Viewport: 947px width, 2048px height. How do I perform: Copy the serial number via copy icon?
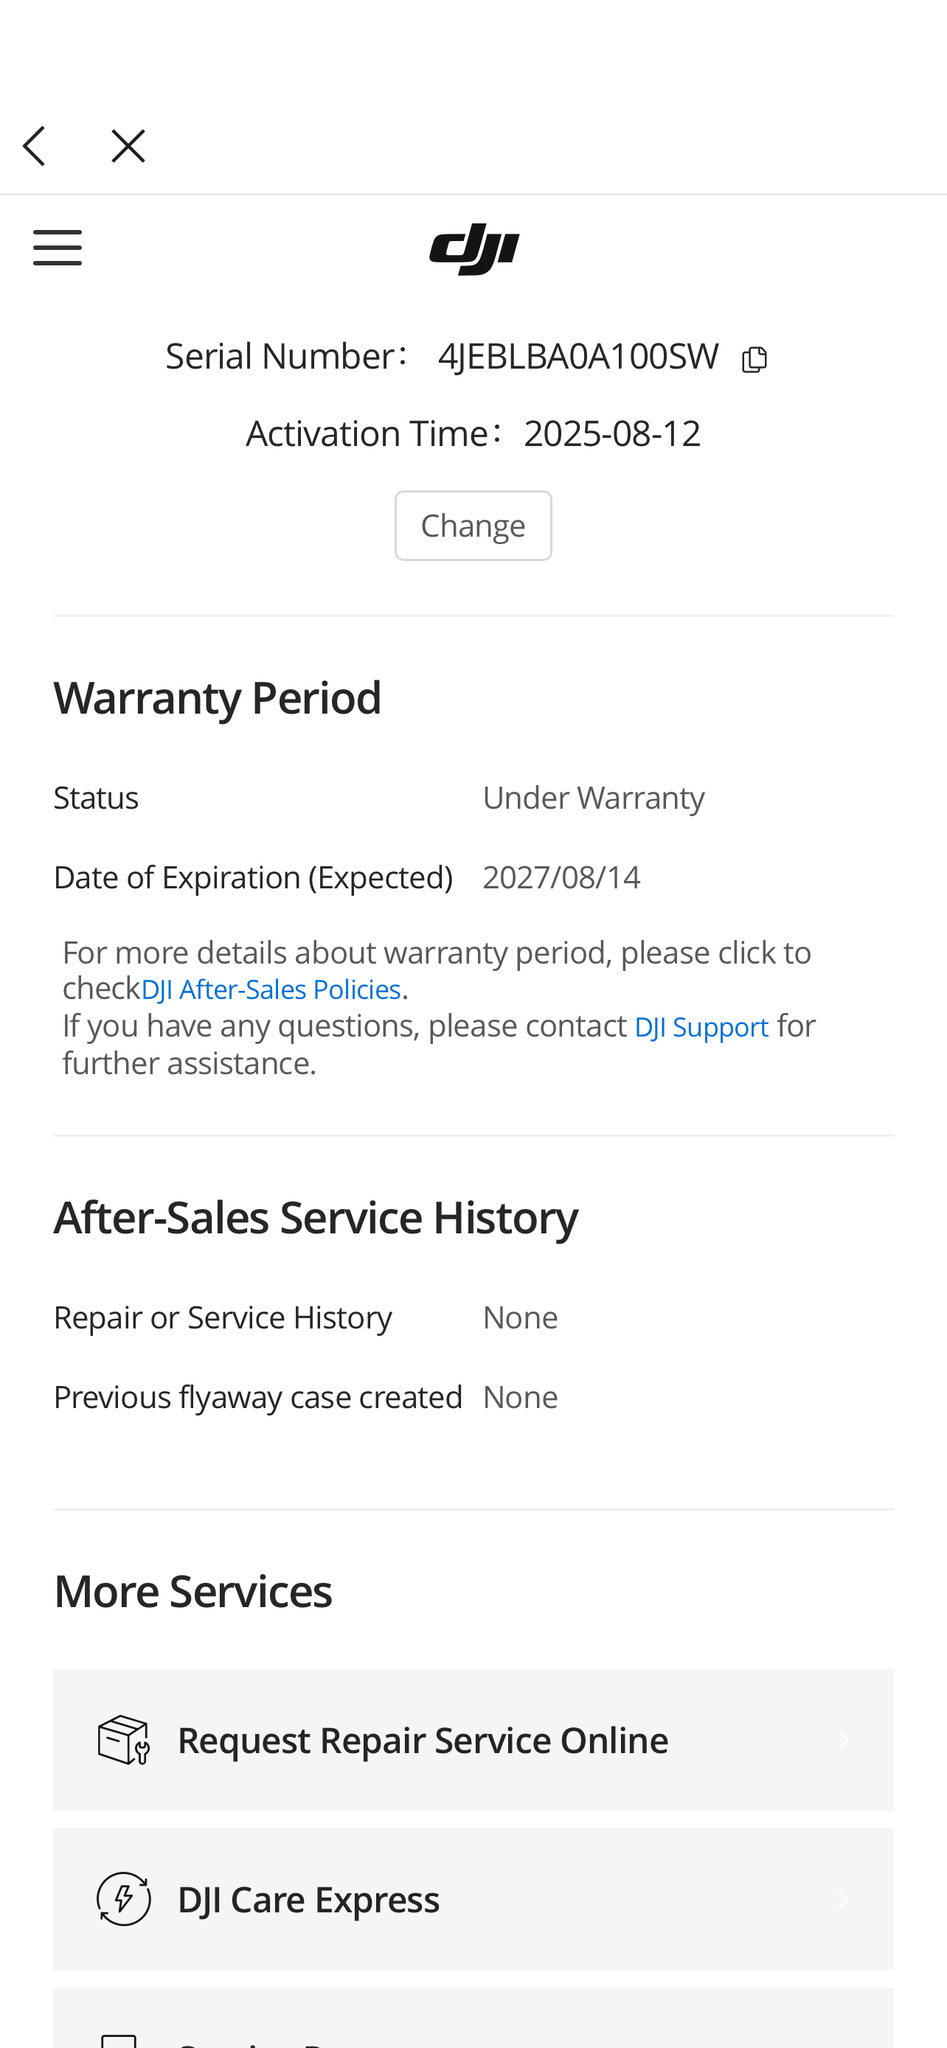[x=755, y=359]
